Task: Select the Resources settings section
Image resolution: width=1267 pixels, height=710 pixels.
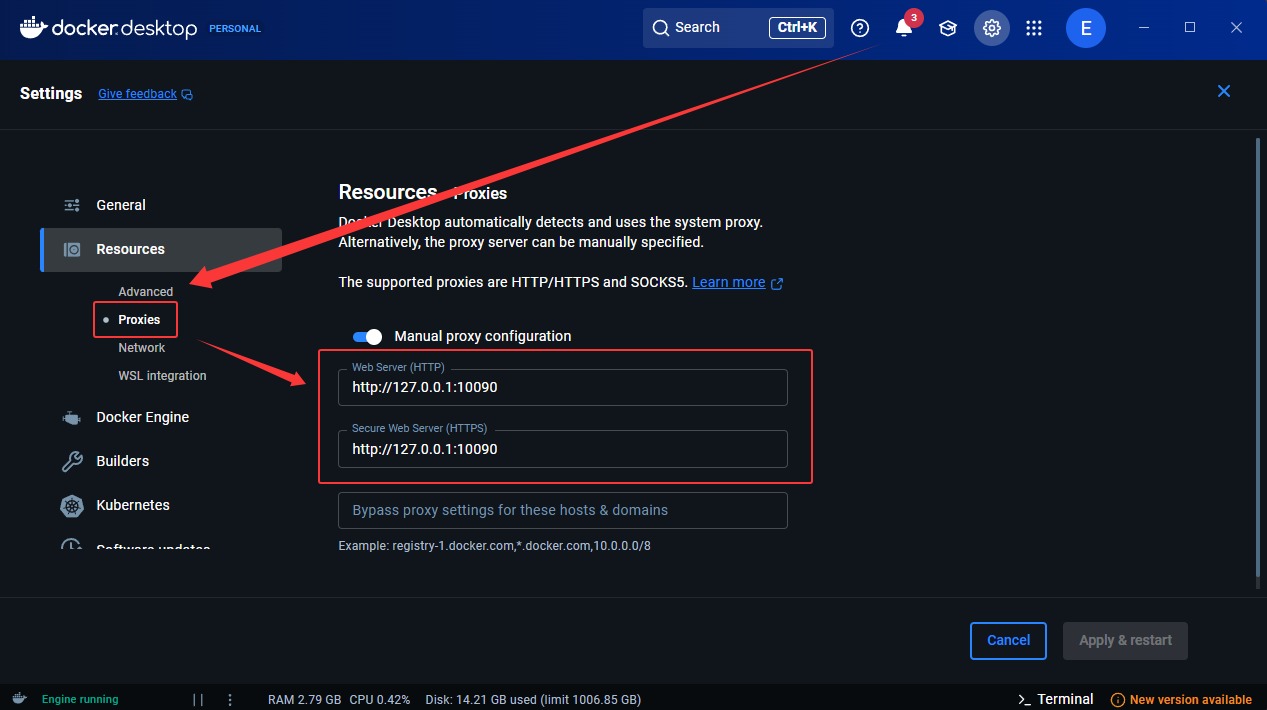Action: click(130, 249)
